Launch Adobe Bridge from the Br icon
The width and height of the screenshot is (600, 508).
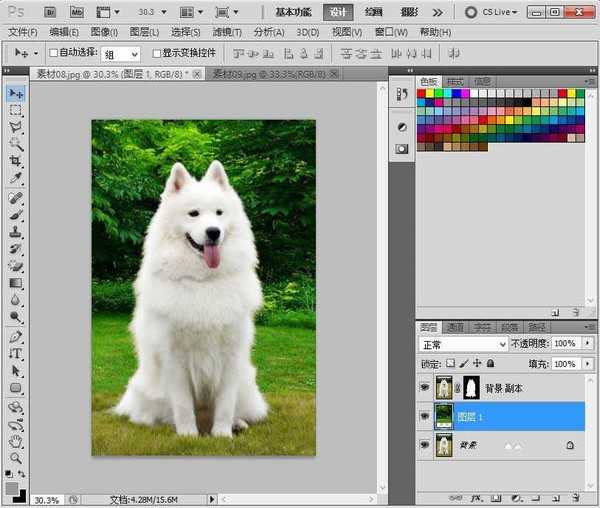[x=49, y=13]
